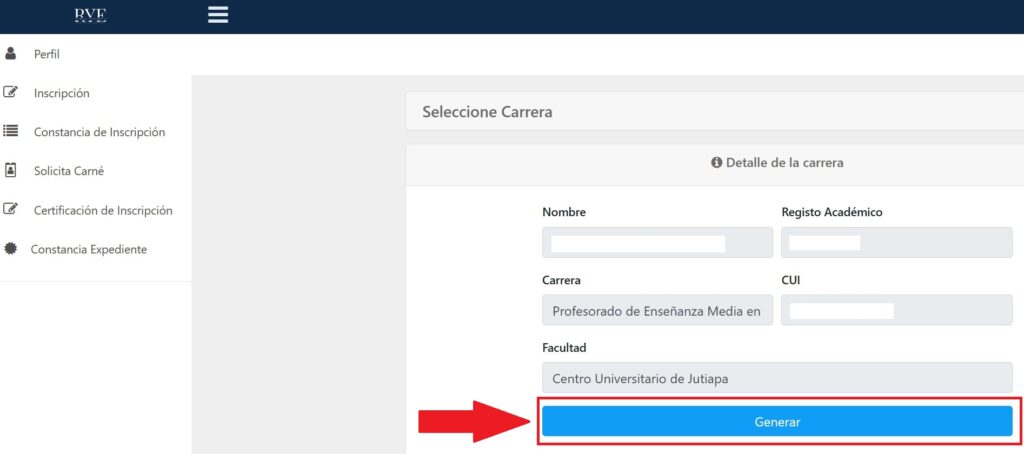Click the Certificación de Inscripción edit icon
The image size is (1024, 454).
point(11,210)
